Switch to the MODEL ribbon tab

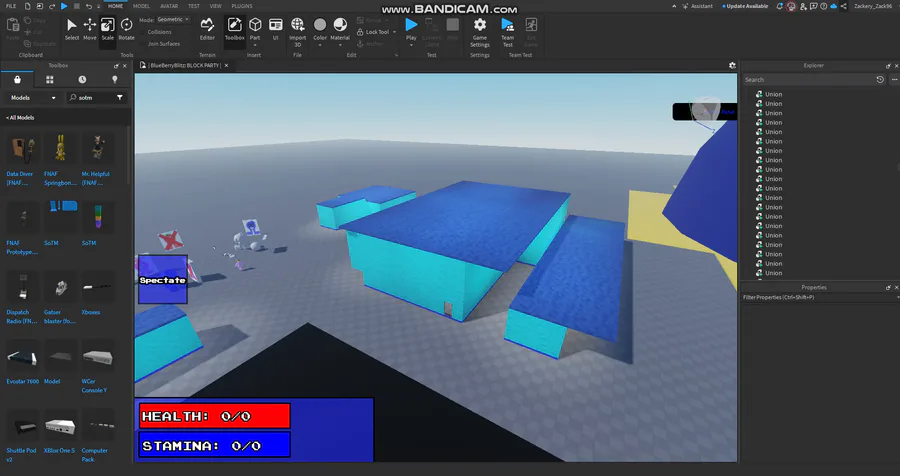click(x=141, y=6)
